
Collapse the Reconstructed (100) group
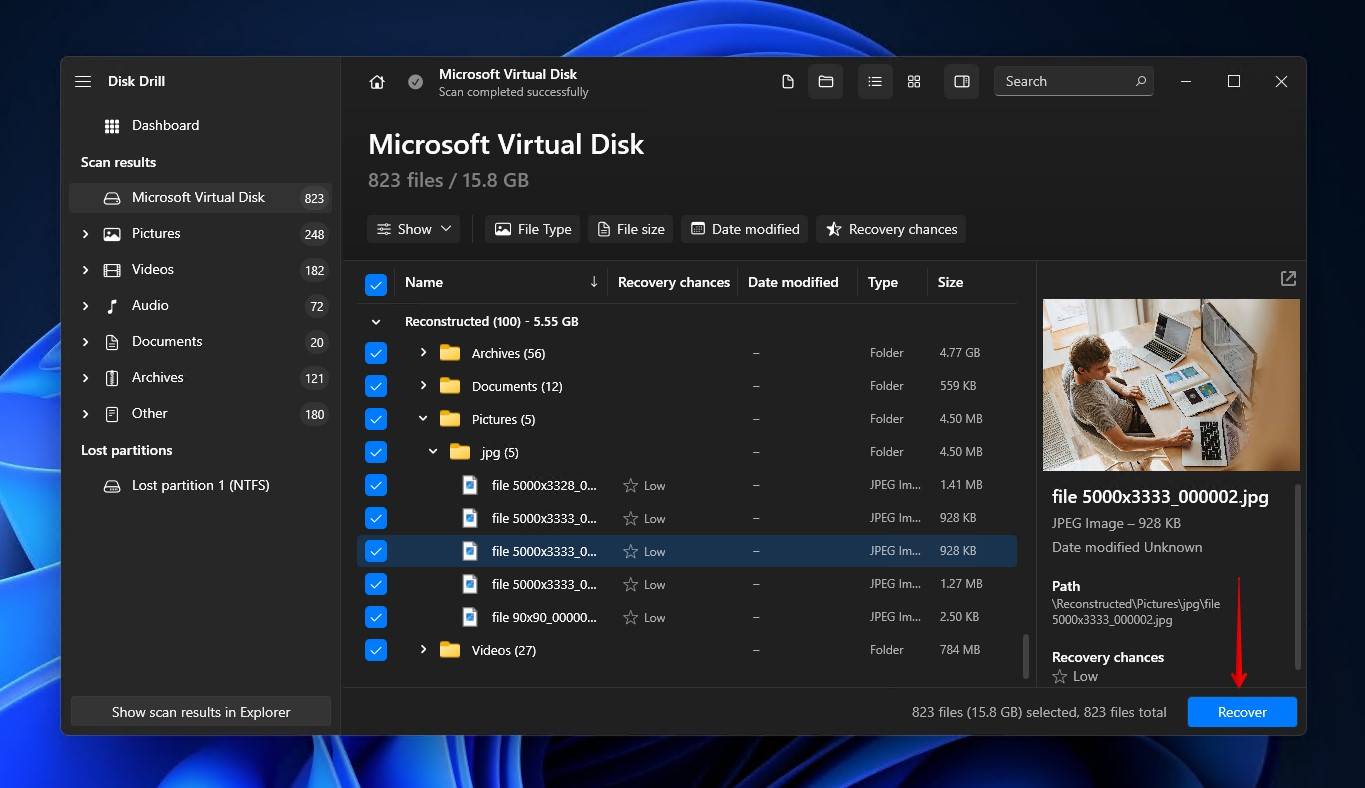click(376, 322)
